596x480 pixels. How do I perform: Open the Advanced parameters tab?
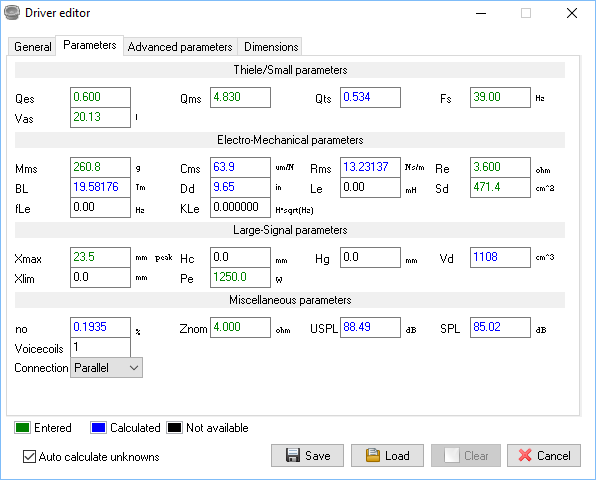[x=180, y=47]
